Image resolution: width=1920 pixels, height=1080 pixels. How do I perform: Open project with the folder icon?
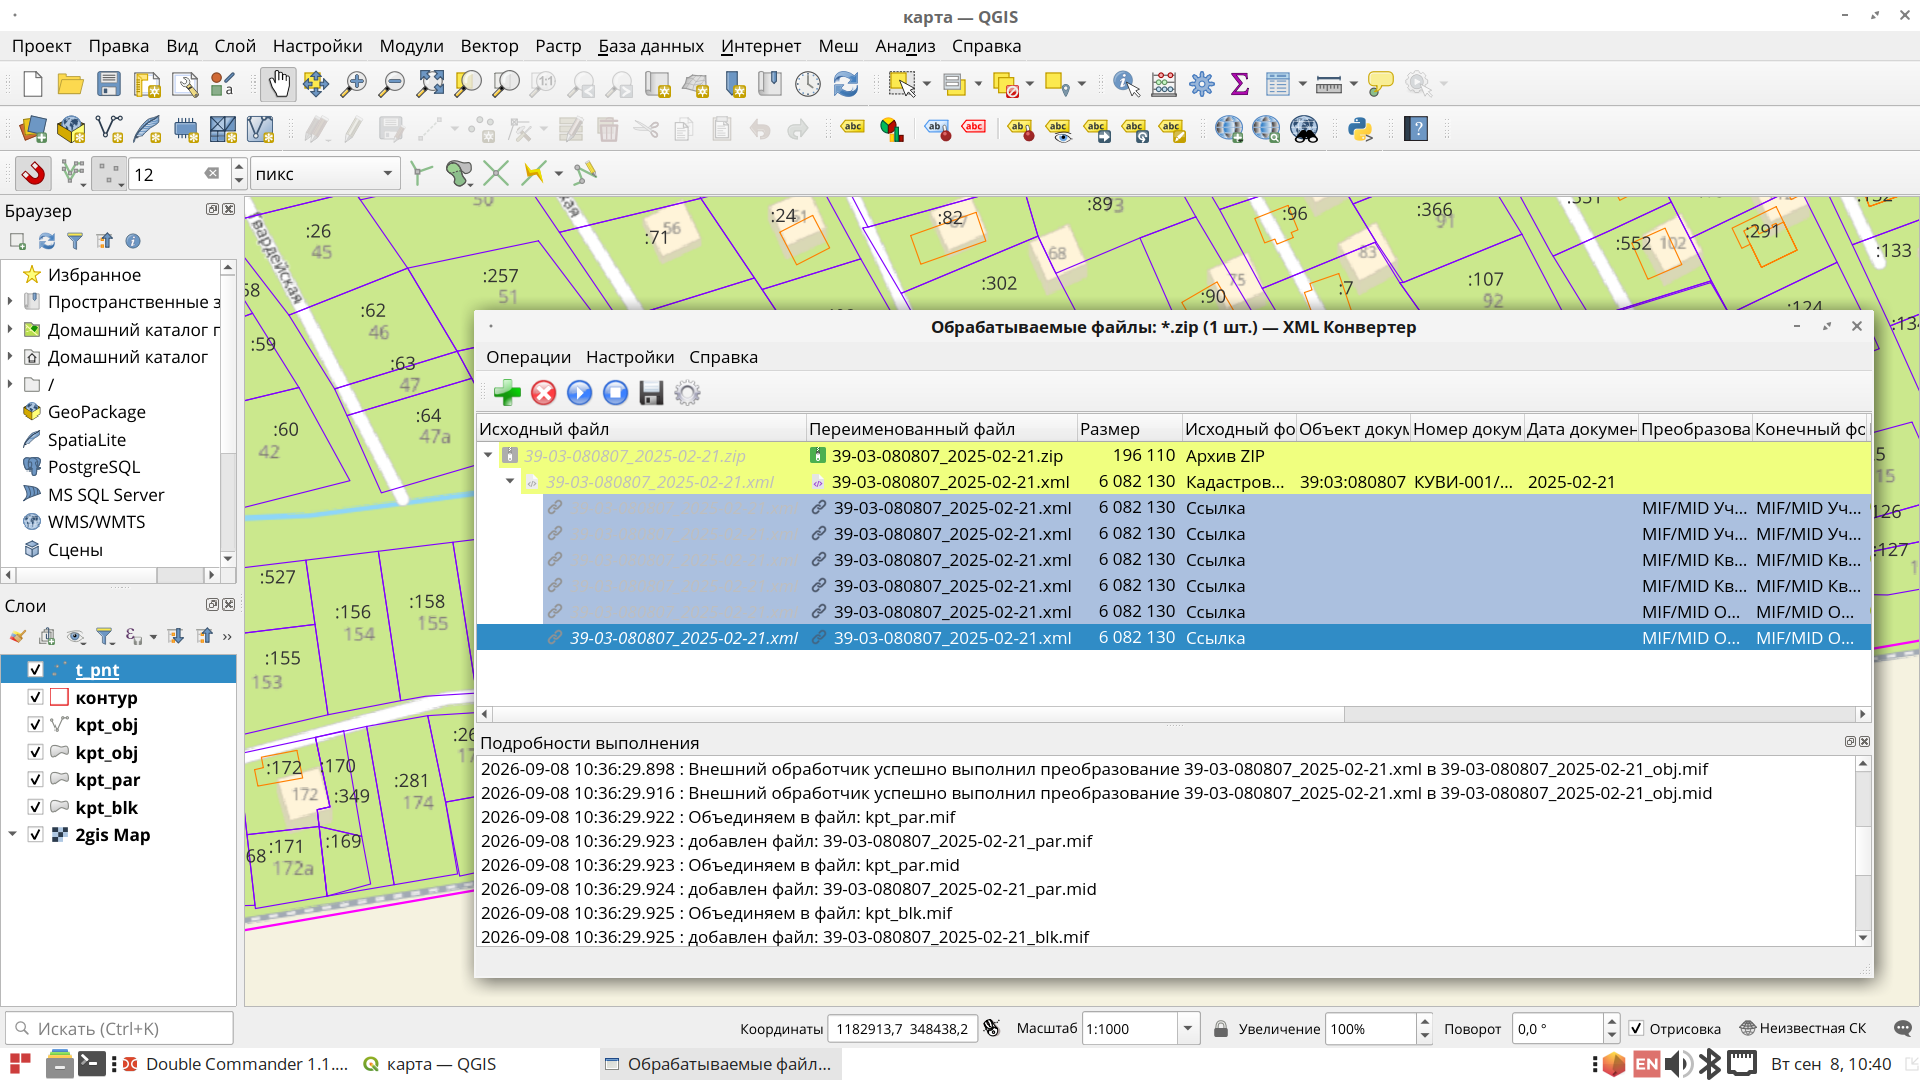point(70,84)
